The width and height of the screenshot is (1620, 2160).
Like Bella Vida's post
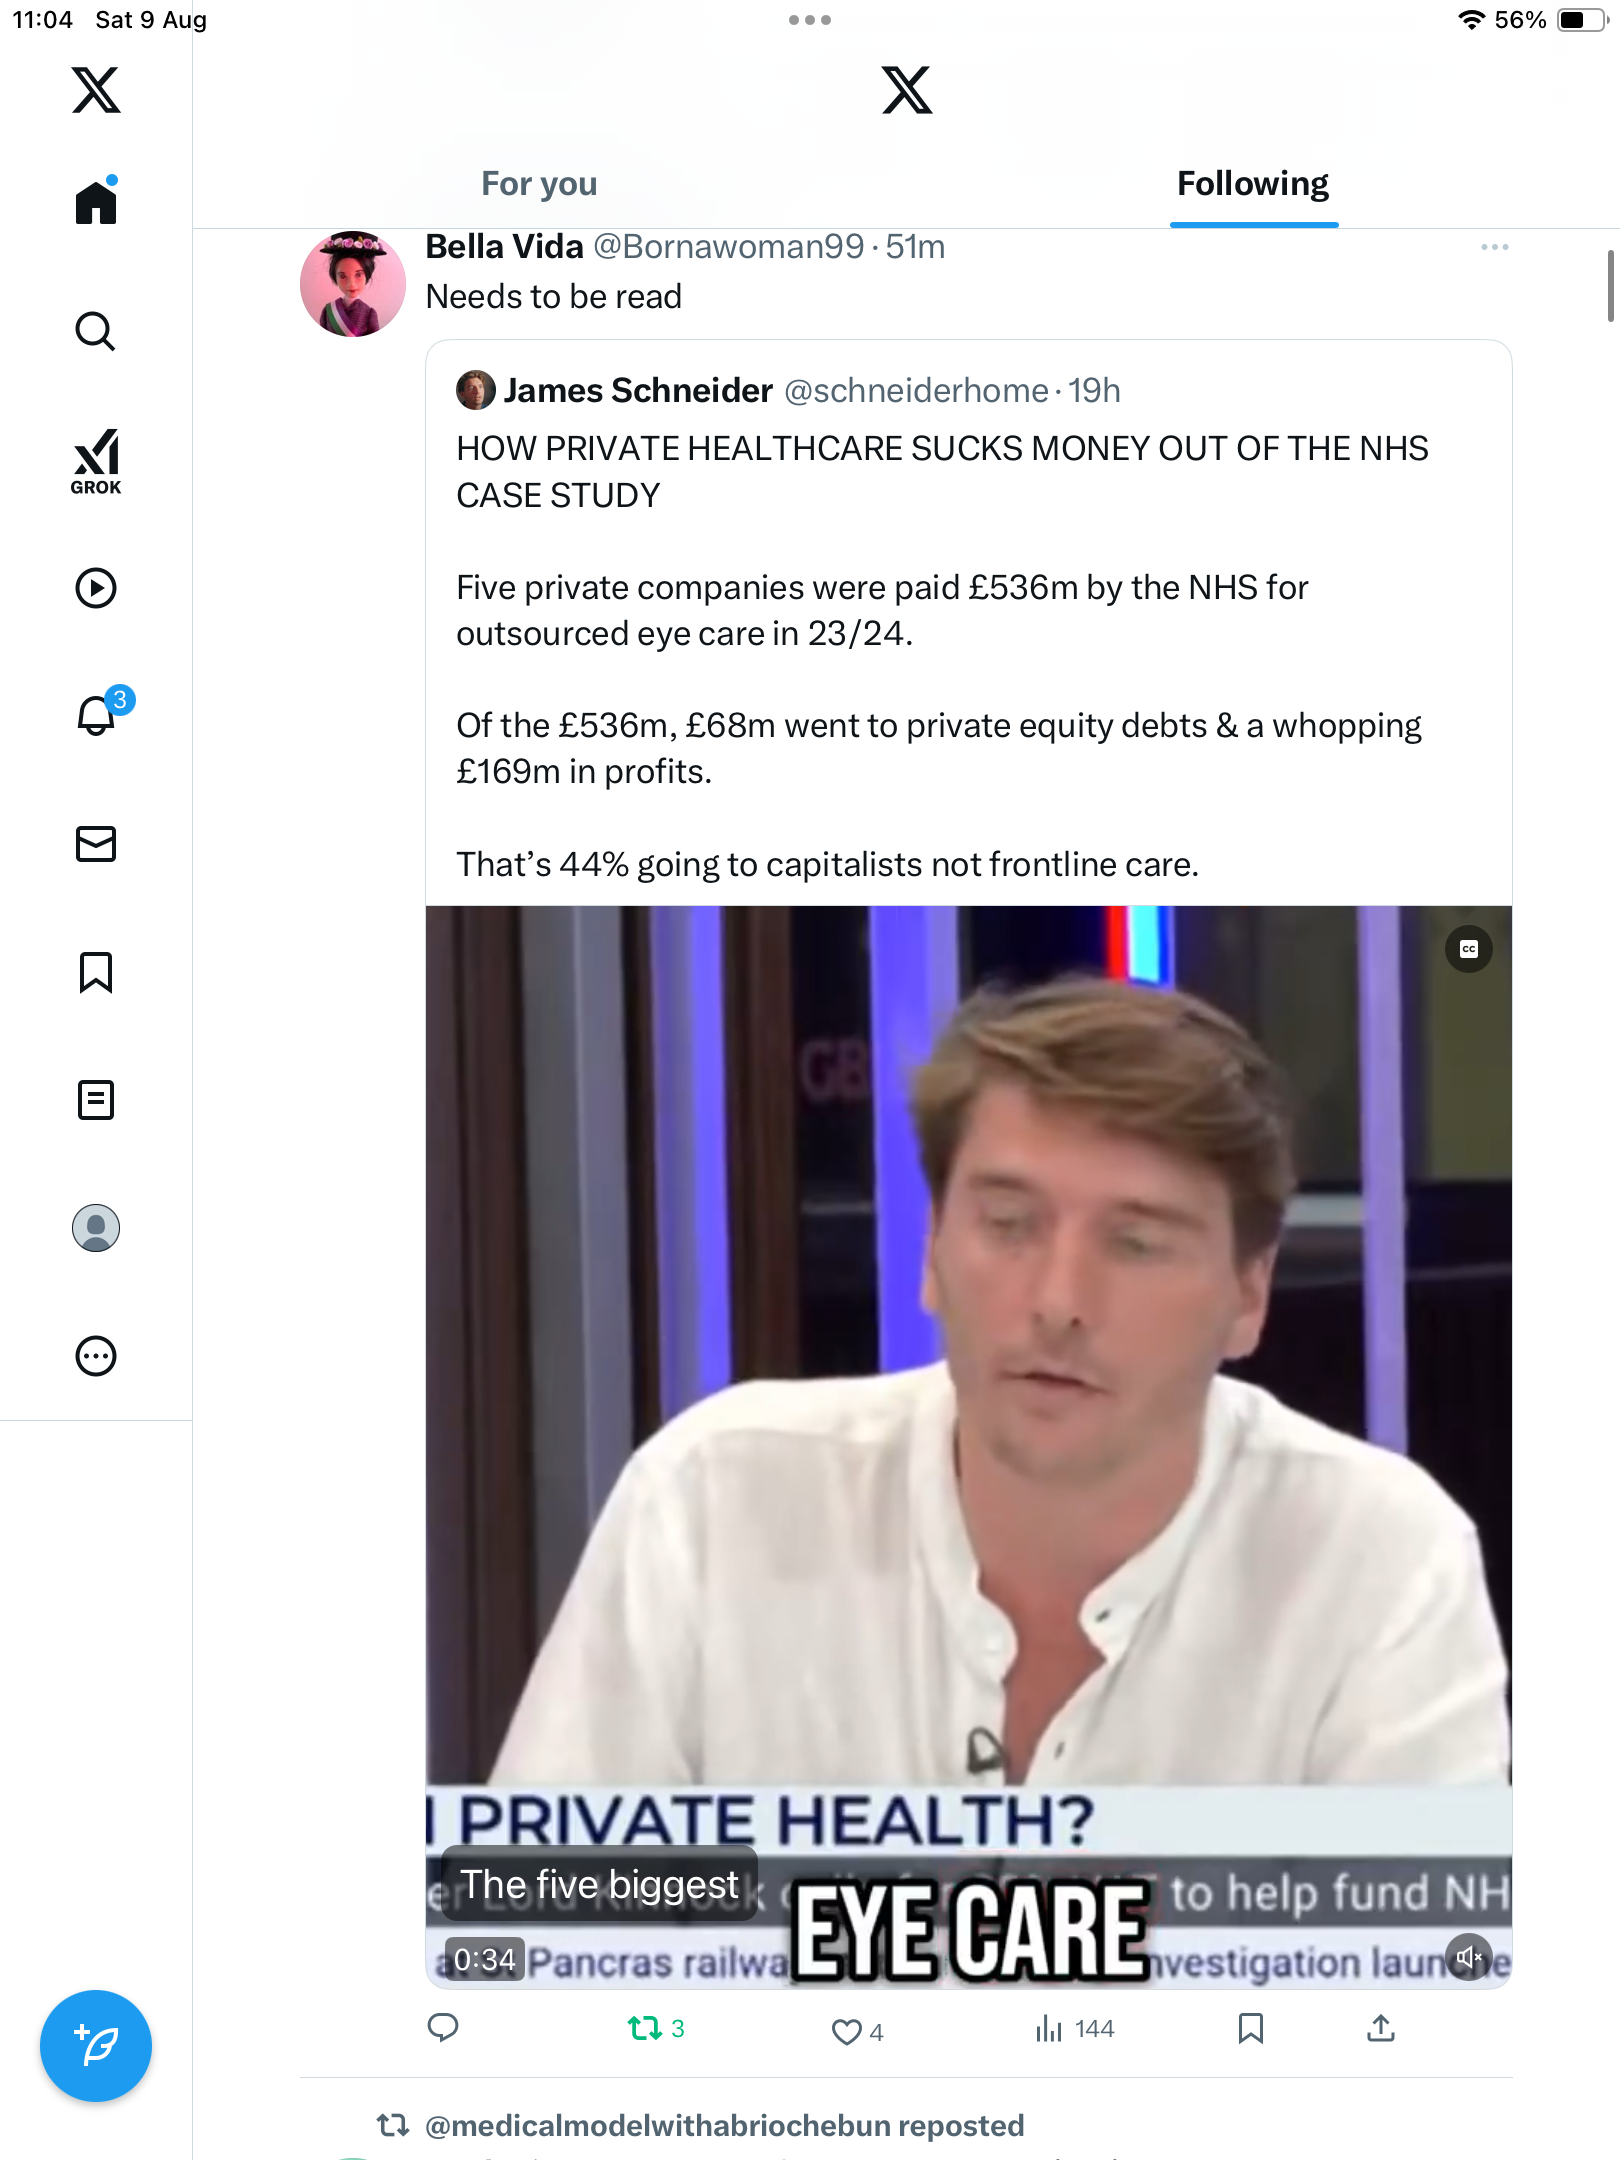847,2031
